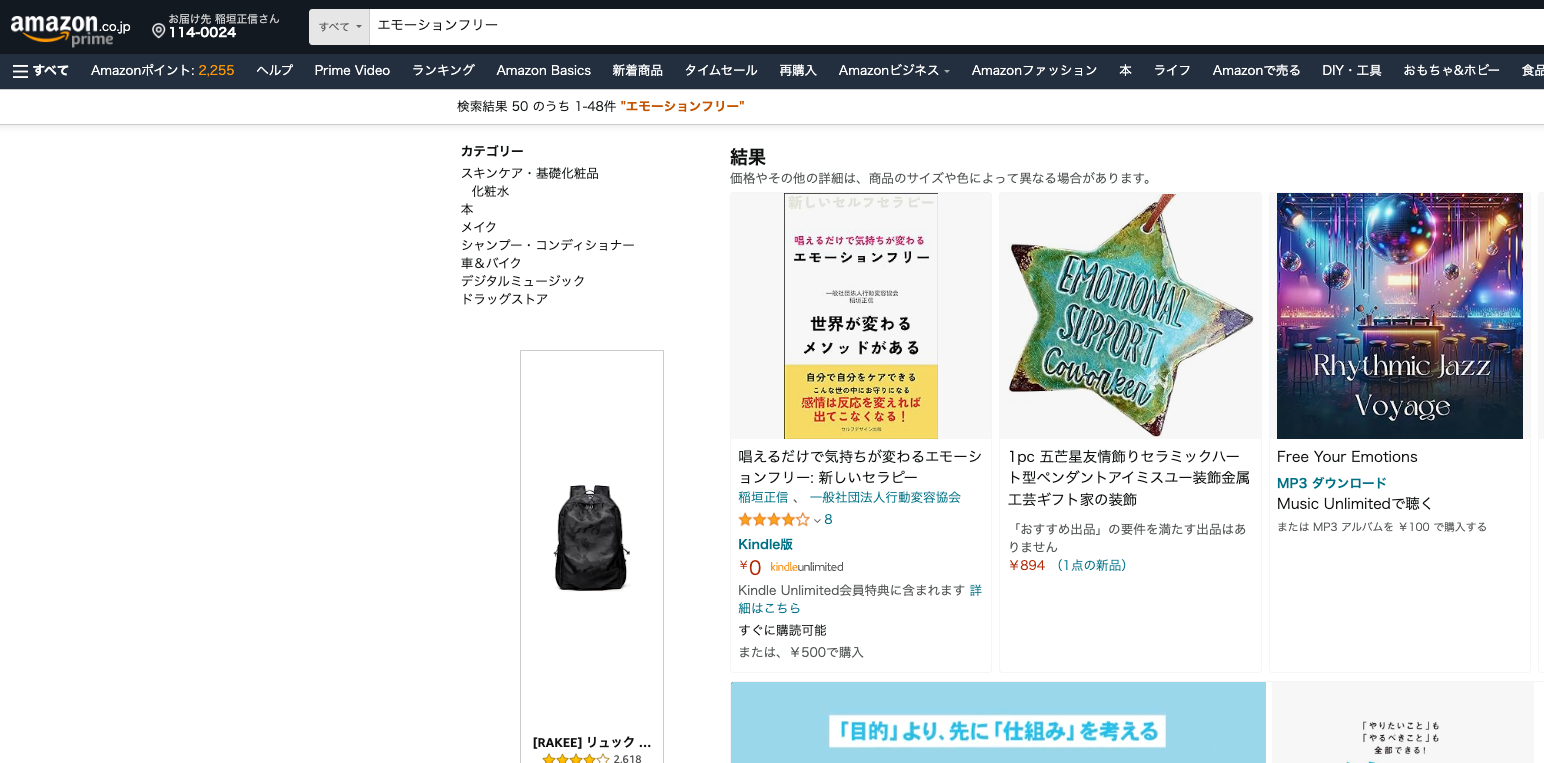Click the kindleunlimited logo
This screenshot has height=763, width=1544.
coord(806,567)
